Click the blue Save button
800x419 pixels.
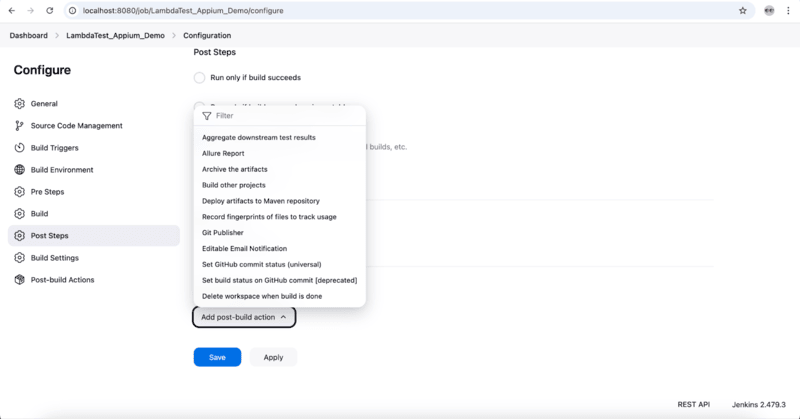[217, 357]
